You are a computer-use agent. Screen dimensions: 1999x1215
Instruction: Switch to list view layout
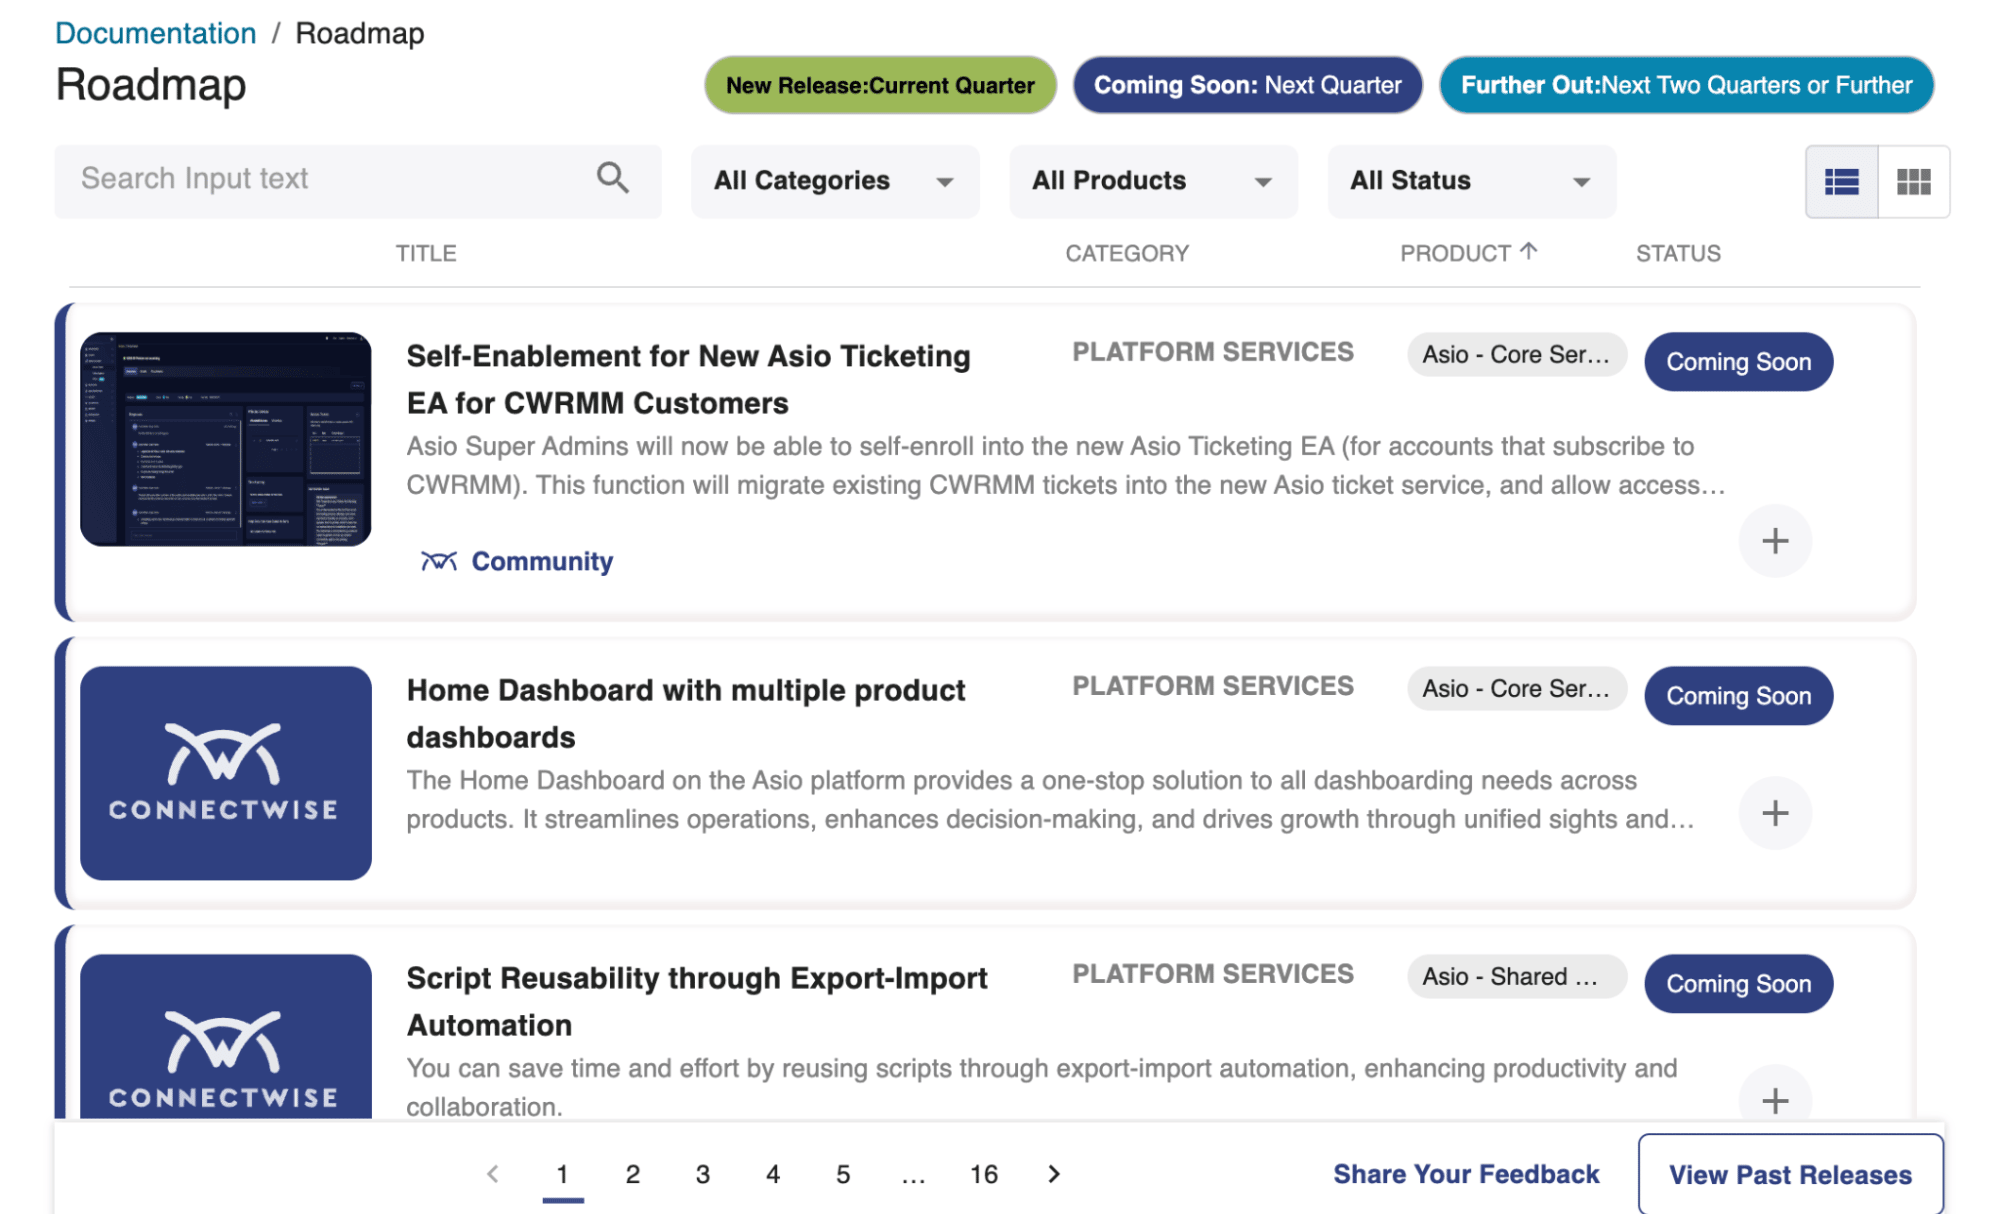(x=1841, y=182)
